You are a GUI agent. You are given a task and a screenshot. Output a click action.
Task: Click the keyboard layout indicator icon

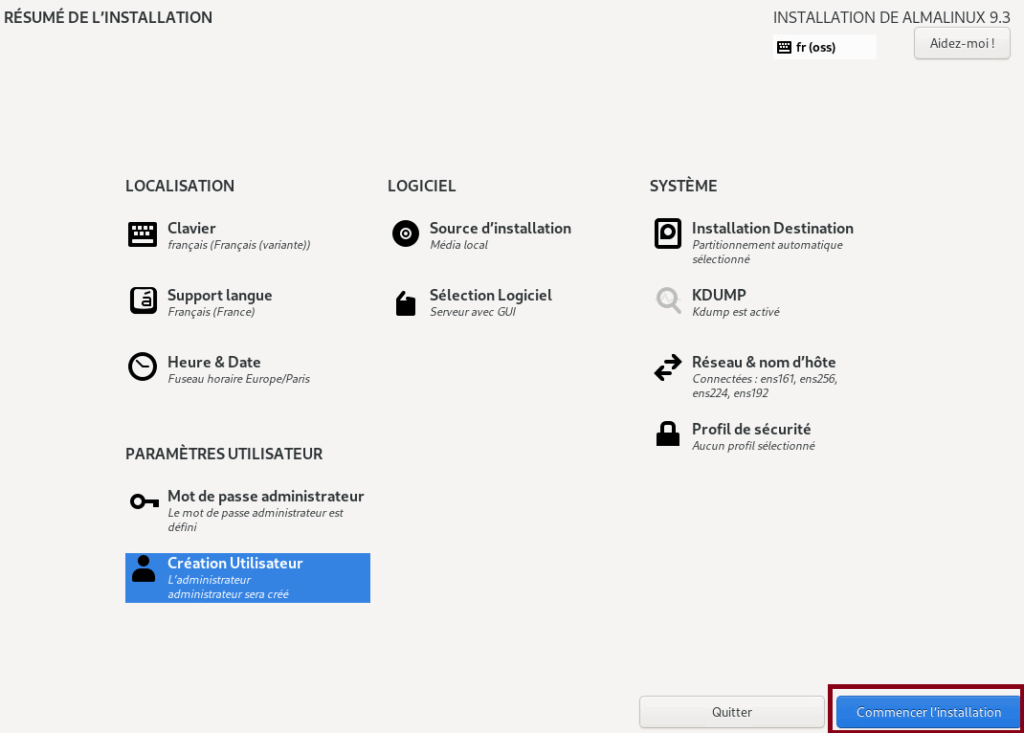[784, 46]
